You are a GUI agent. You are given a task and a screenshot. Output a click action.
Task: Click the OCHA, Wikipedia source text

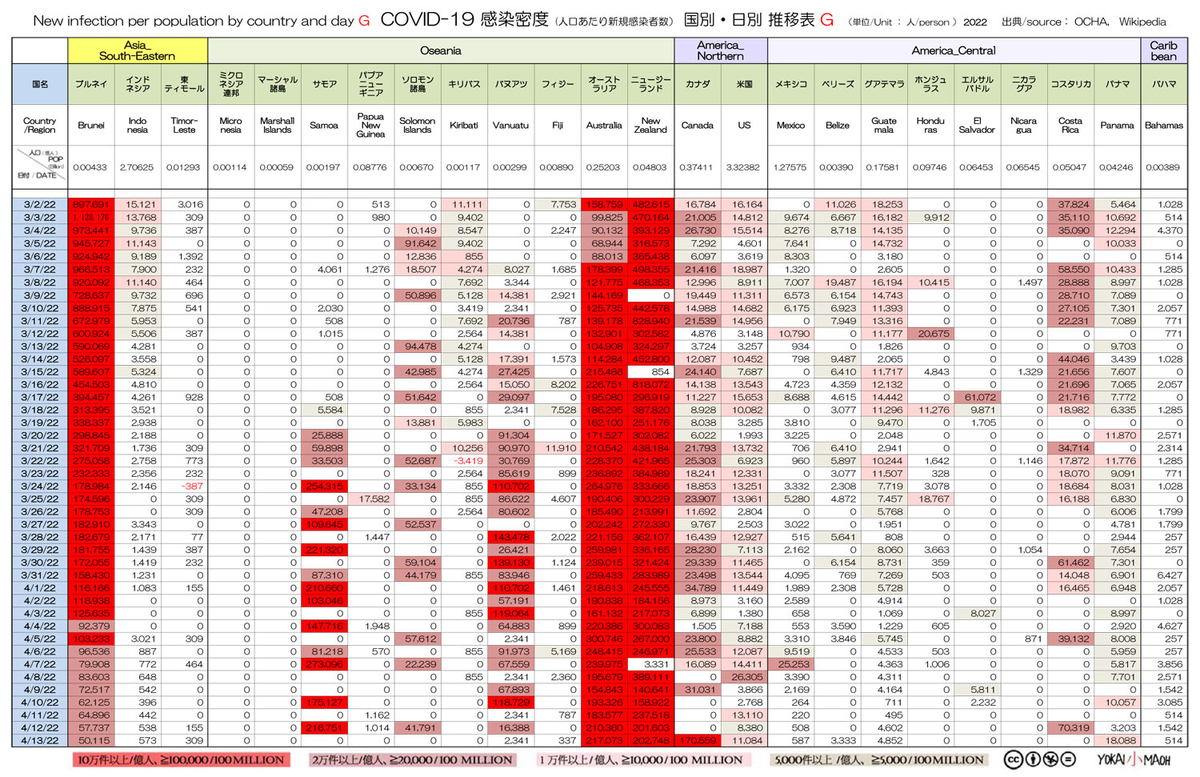(1120, 20)
